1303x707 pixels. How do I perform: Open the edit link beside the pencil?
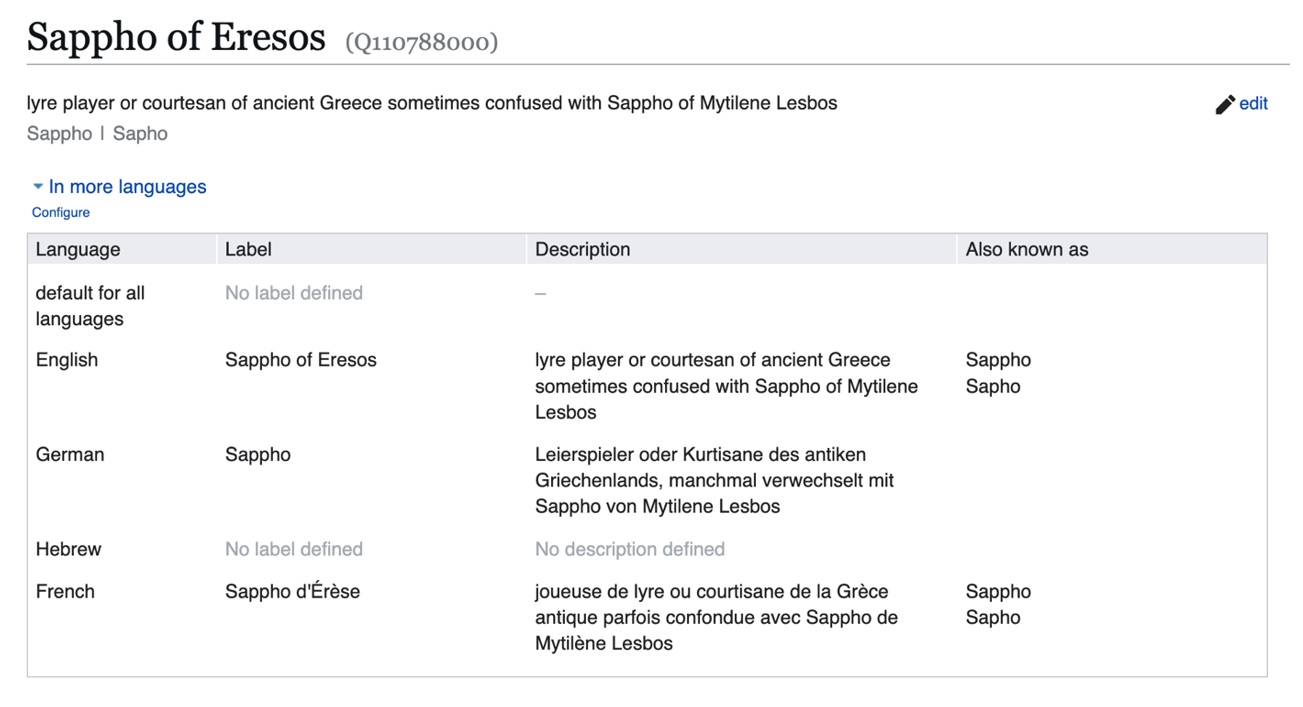(x=1253, y=103)
